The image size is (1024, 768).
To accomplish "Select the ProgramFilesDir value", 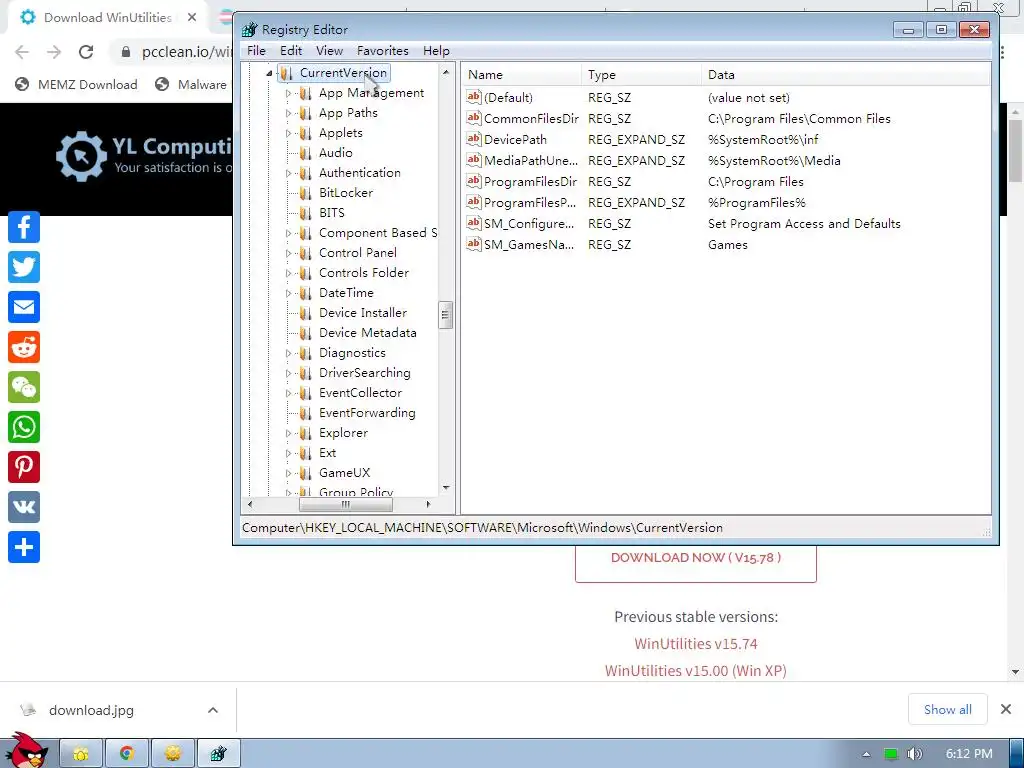I will 530,182.
